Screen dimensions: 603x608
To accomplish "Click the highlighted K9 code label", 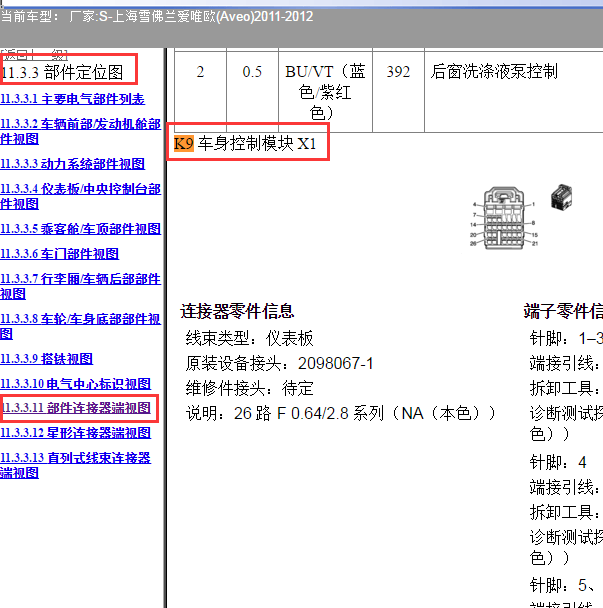I will click(183, 144).
